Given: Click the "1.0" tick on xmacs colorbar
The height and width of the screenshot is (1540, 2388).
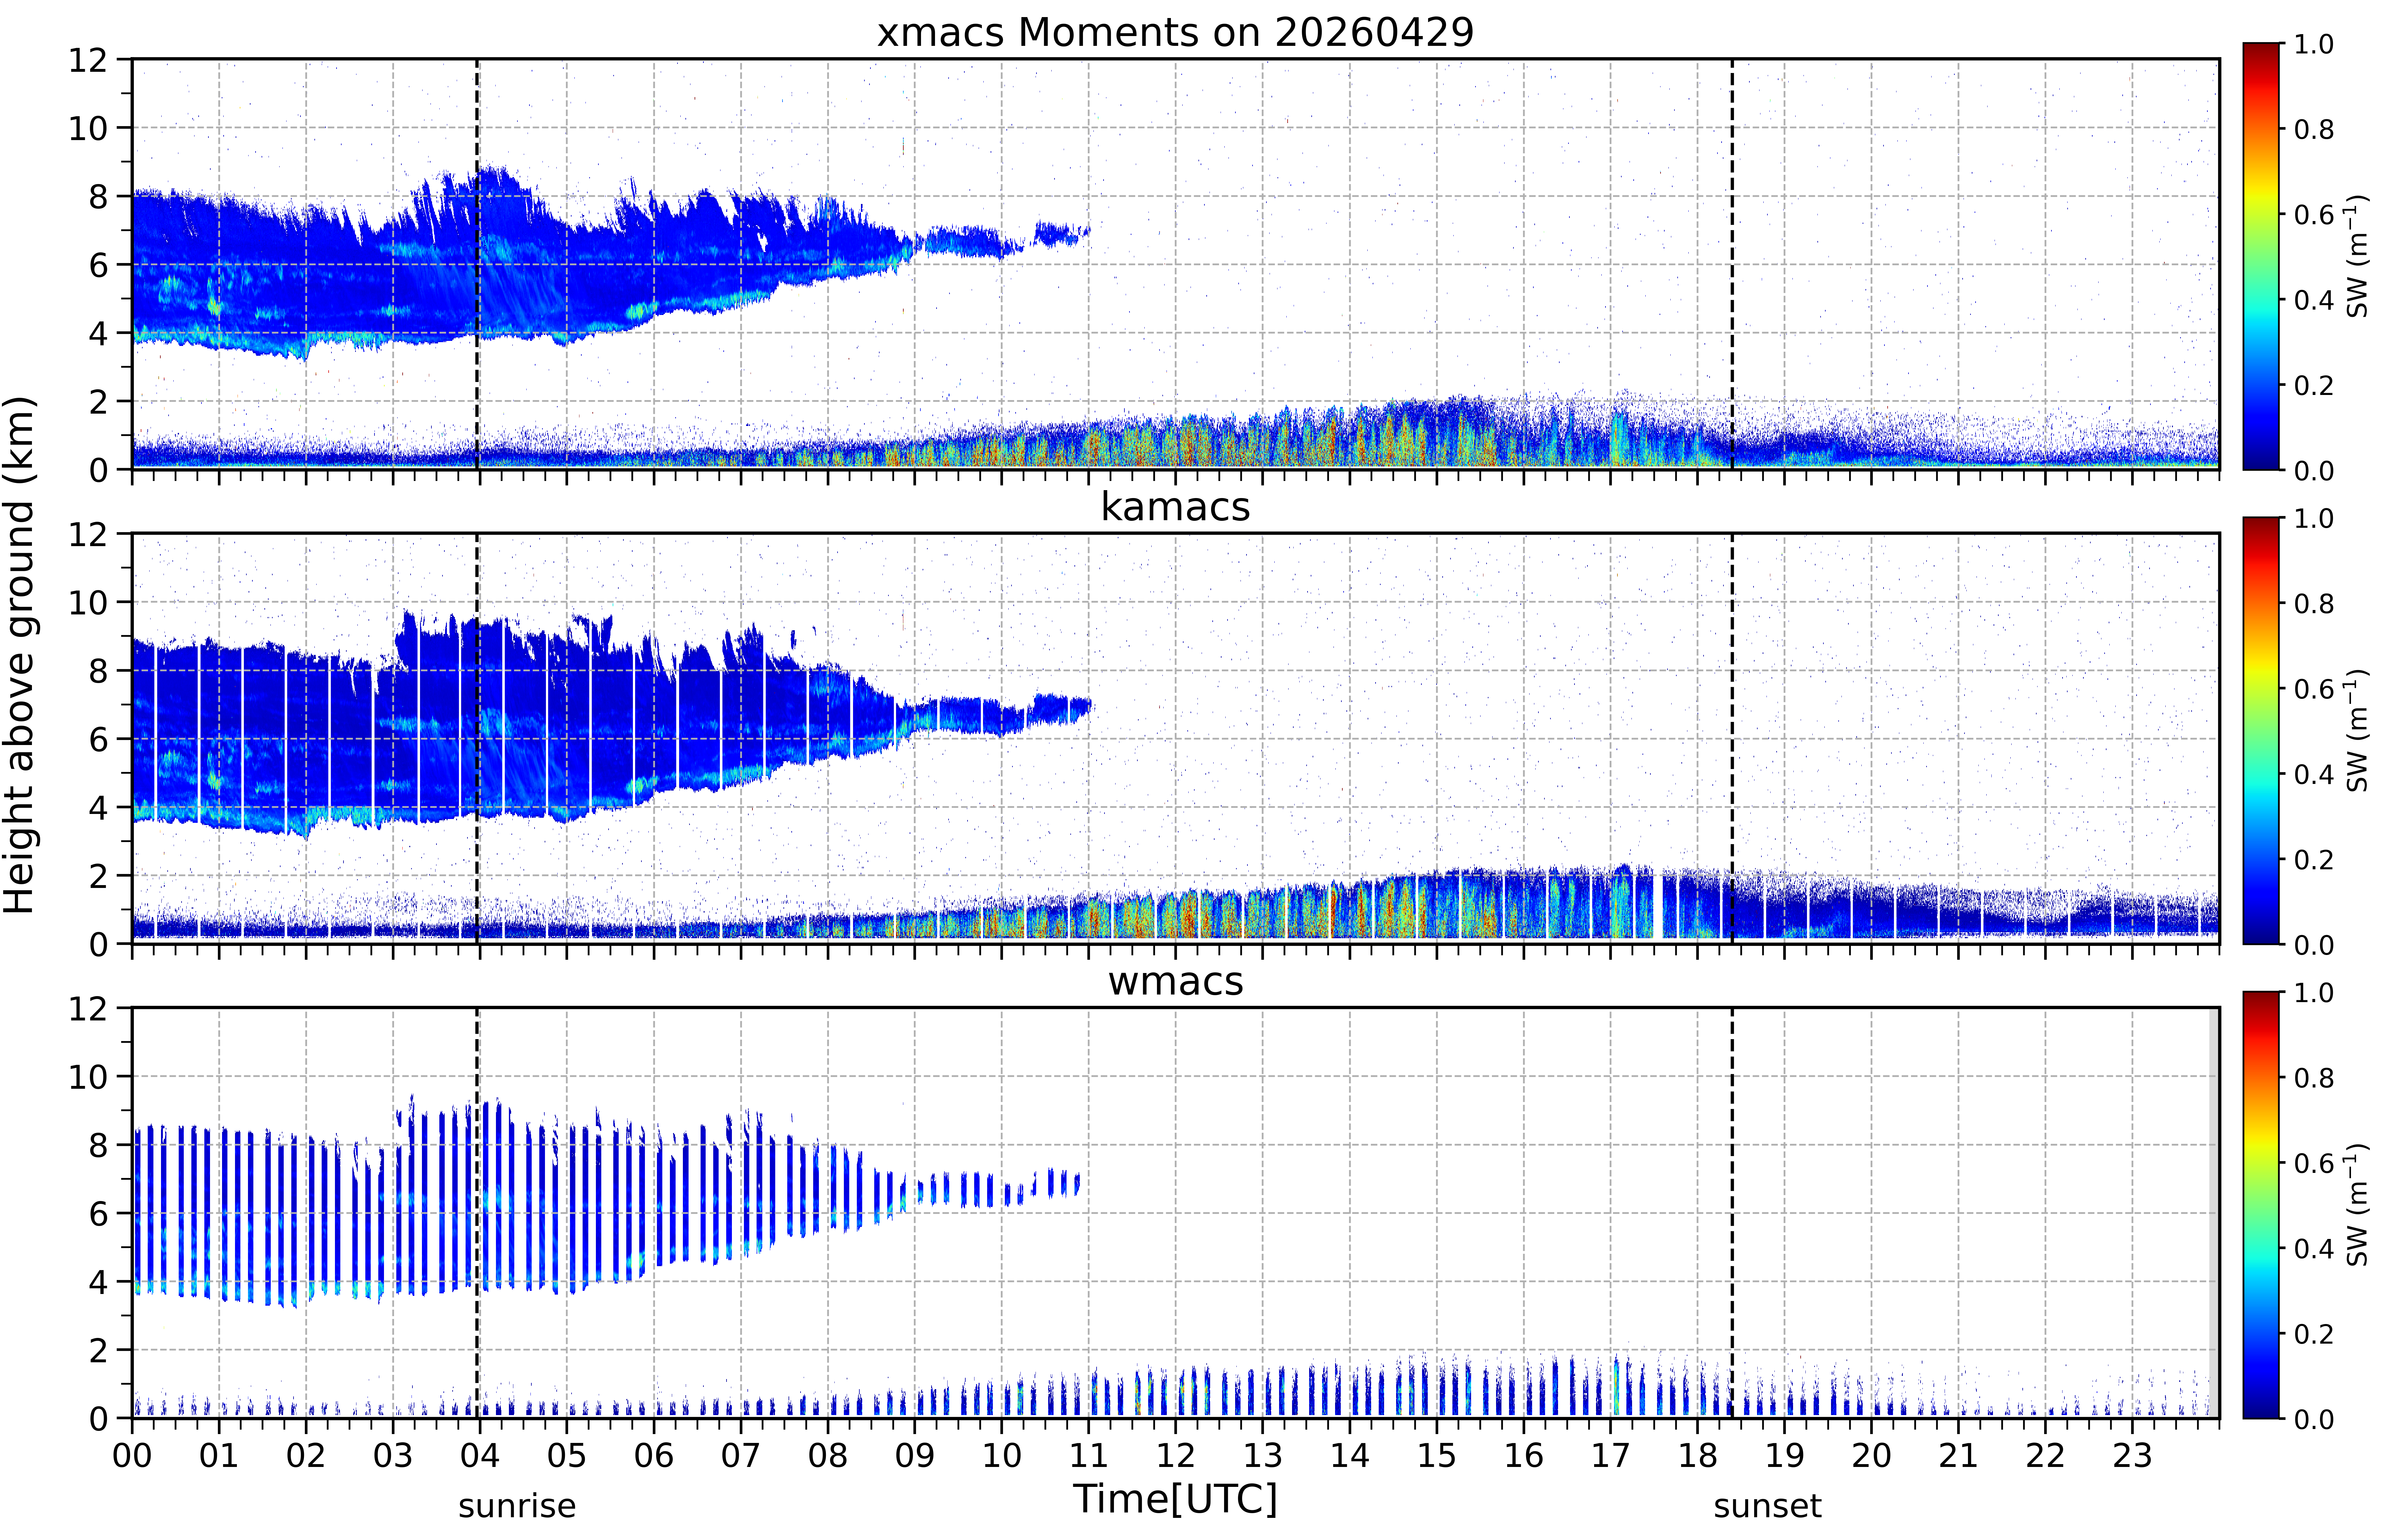Looking at the screenshot, I should click(x=2314, y=44).
